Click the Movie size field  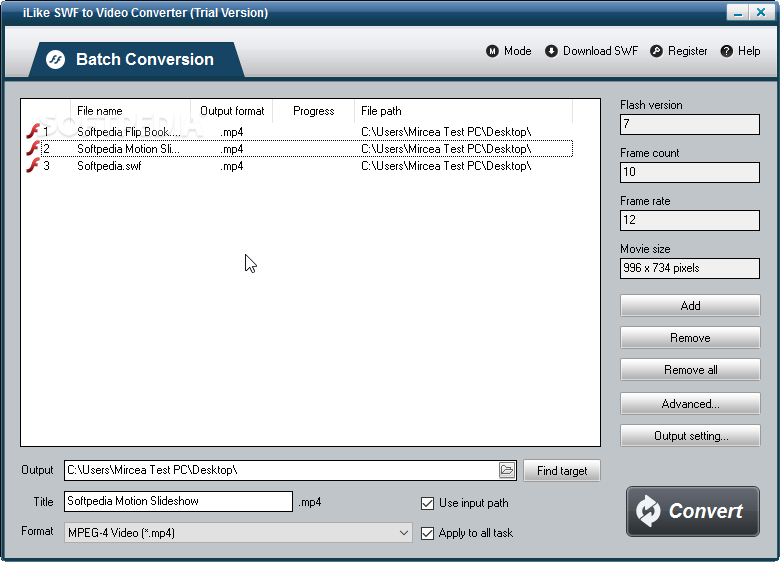(x=689, y=268)
